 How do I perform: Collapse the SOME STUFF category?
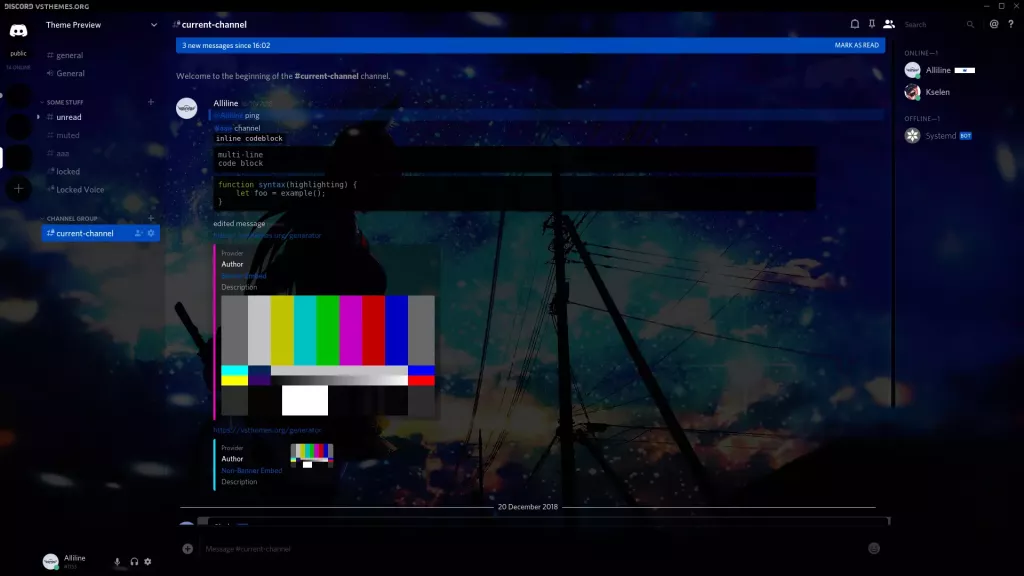pyautogui.click(x=65, y=101)
